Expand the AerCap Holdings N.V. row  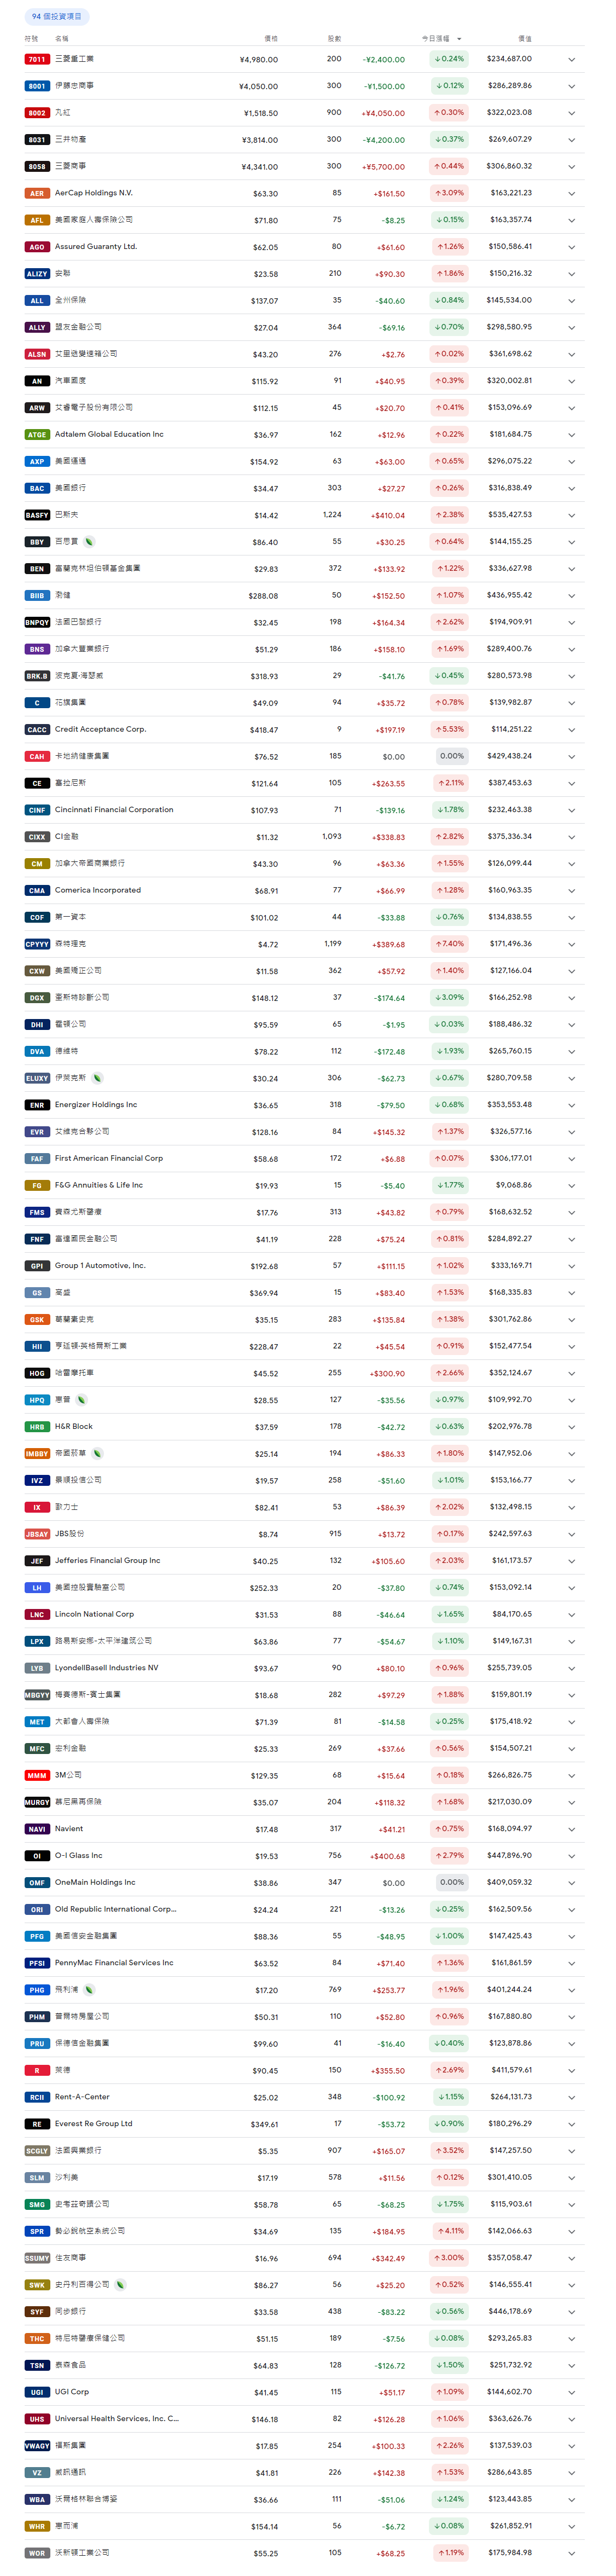click(x=572, y=194)
